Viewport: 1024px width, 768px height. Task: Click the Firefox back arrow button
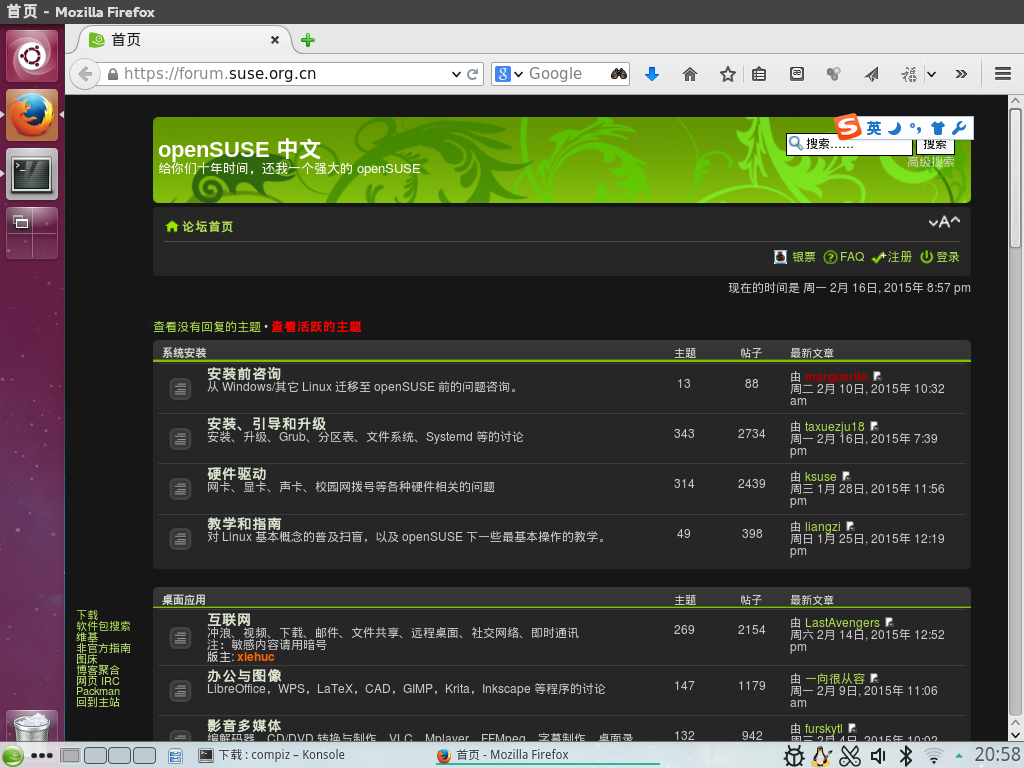pyautogui.click(x=84, y=74)
